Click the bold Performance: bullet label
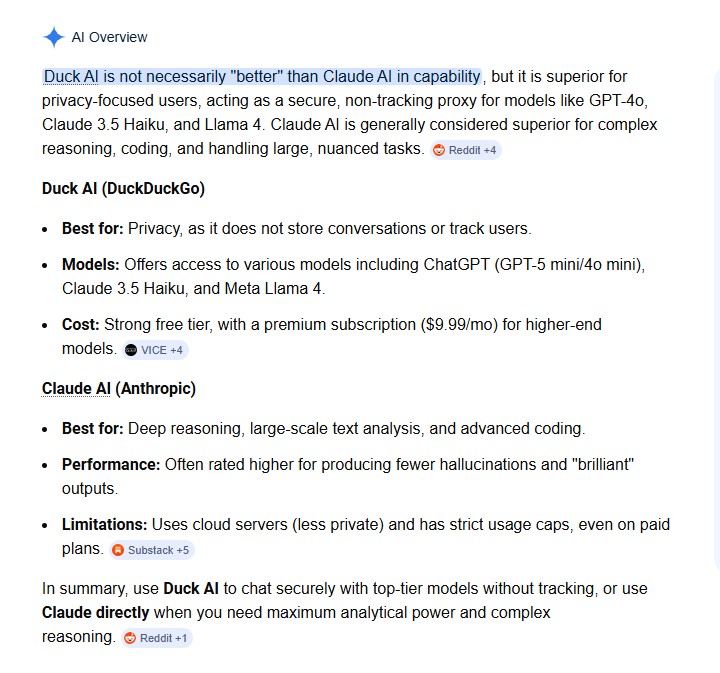Viewport: 720px width, 673px height. pyautogui.click(x=111, y=464)
